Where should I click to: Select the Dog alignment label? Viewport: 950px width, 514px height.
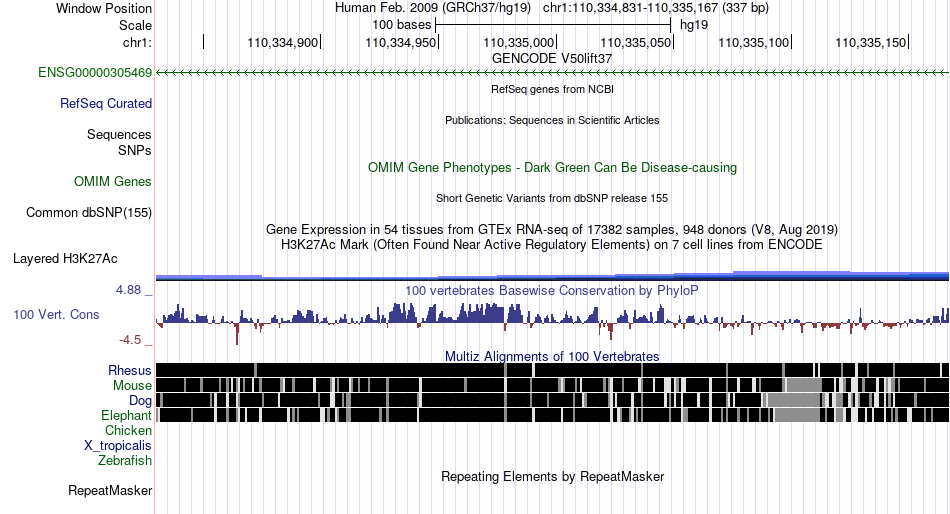tap(140, 401)
